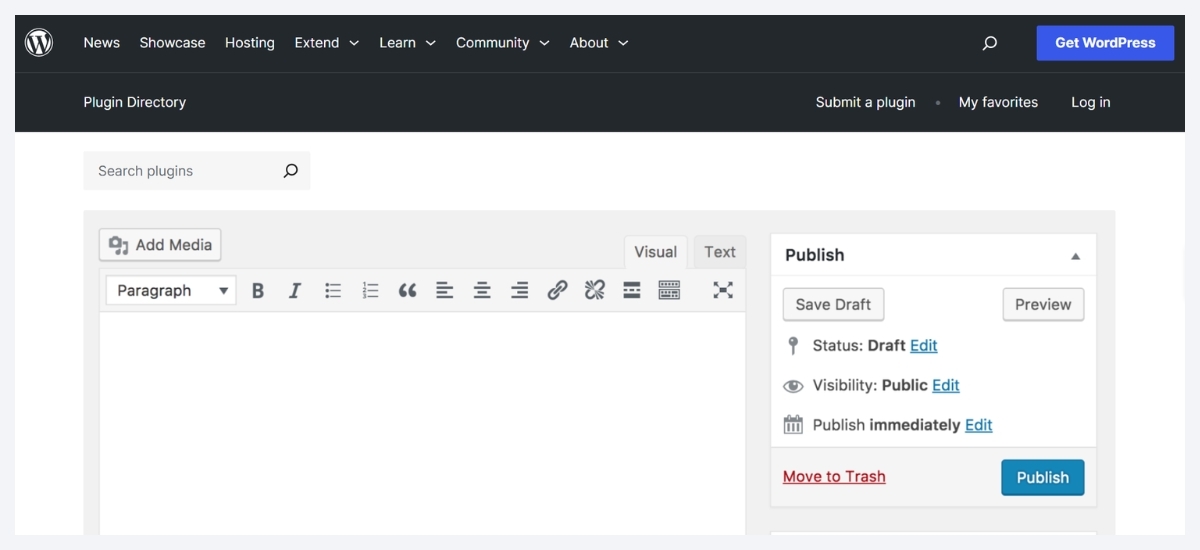Toggle bold formatting
Image resolution: width=1200 pixels, height=550 pixels.
(258, 291)
